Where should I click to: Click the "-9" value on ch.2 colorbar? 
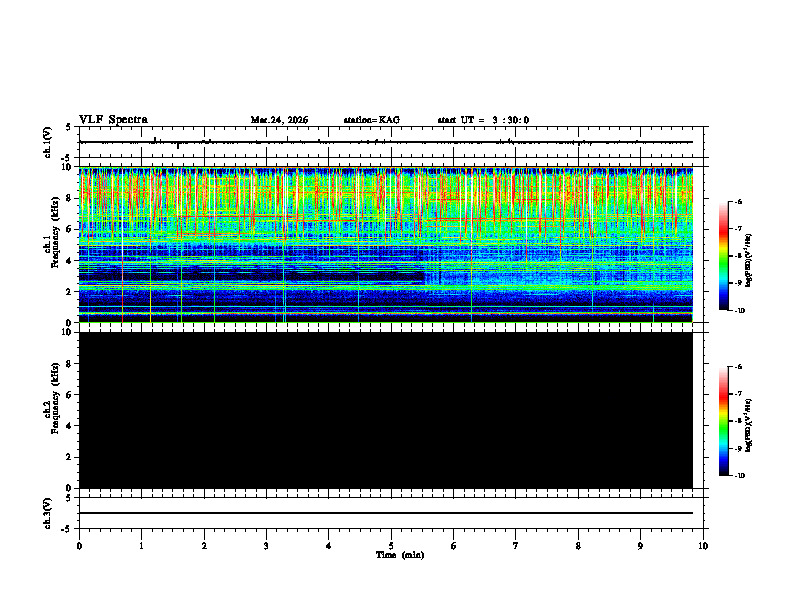[x=738, y=448]
